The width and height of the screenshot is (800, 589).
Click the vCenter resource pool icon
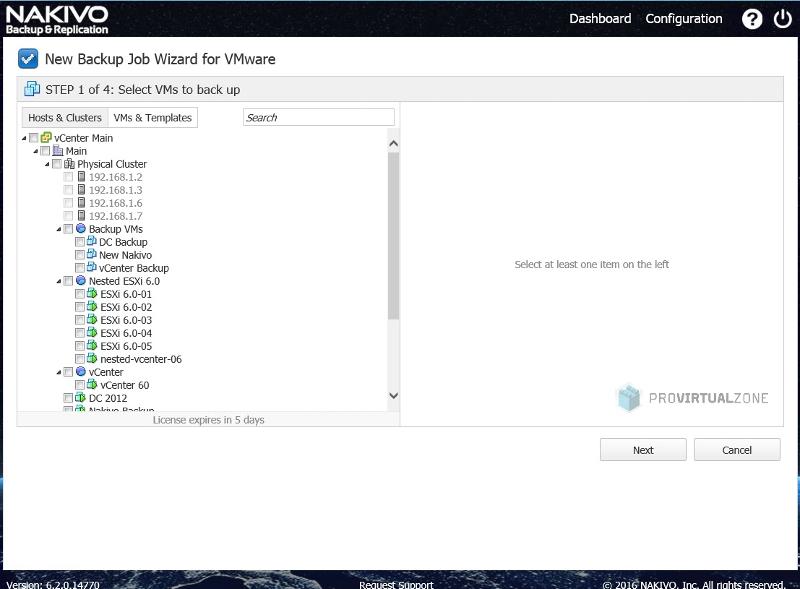coord(81,372)
